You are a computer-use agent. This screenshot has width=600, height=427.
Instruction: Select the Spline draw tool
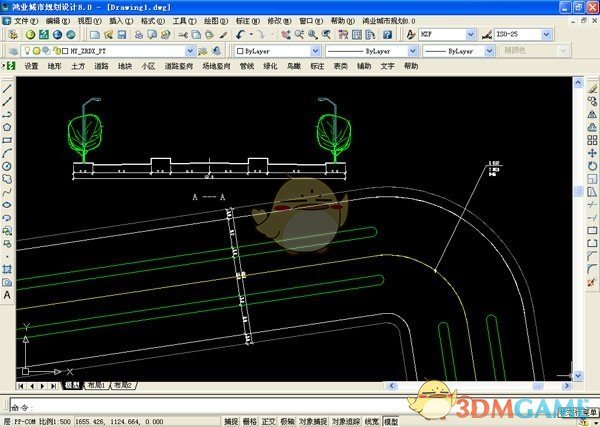(7, 192)
